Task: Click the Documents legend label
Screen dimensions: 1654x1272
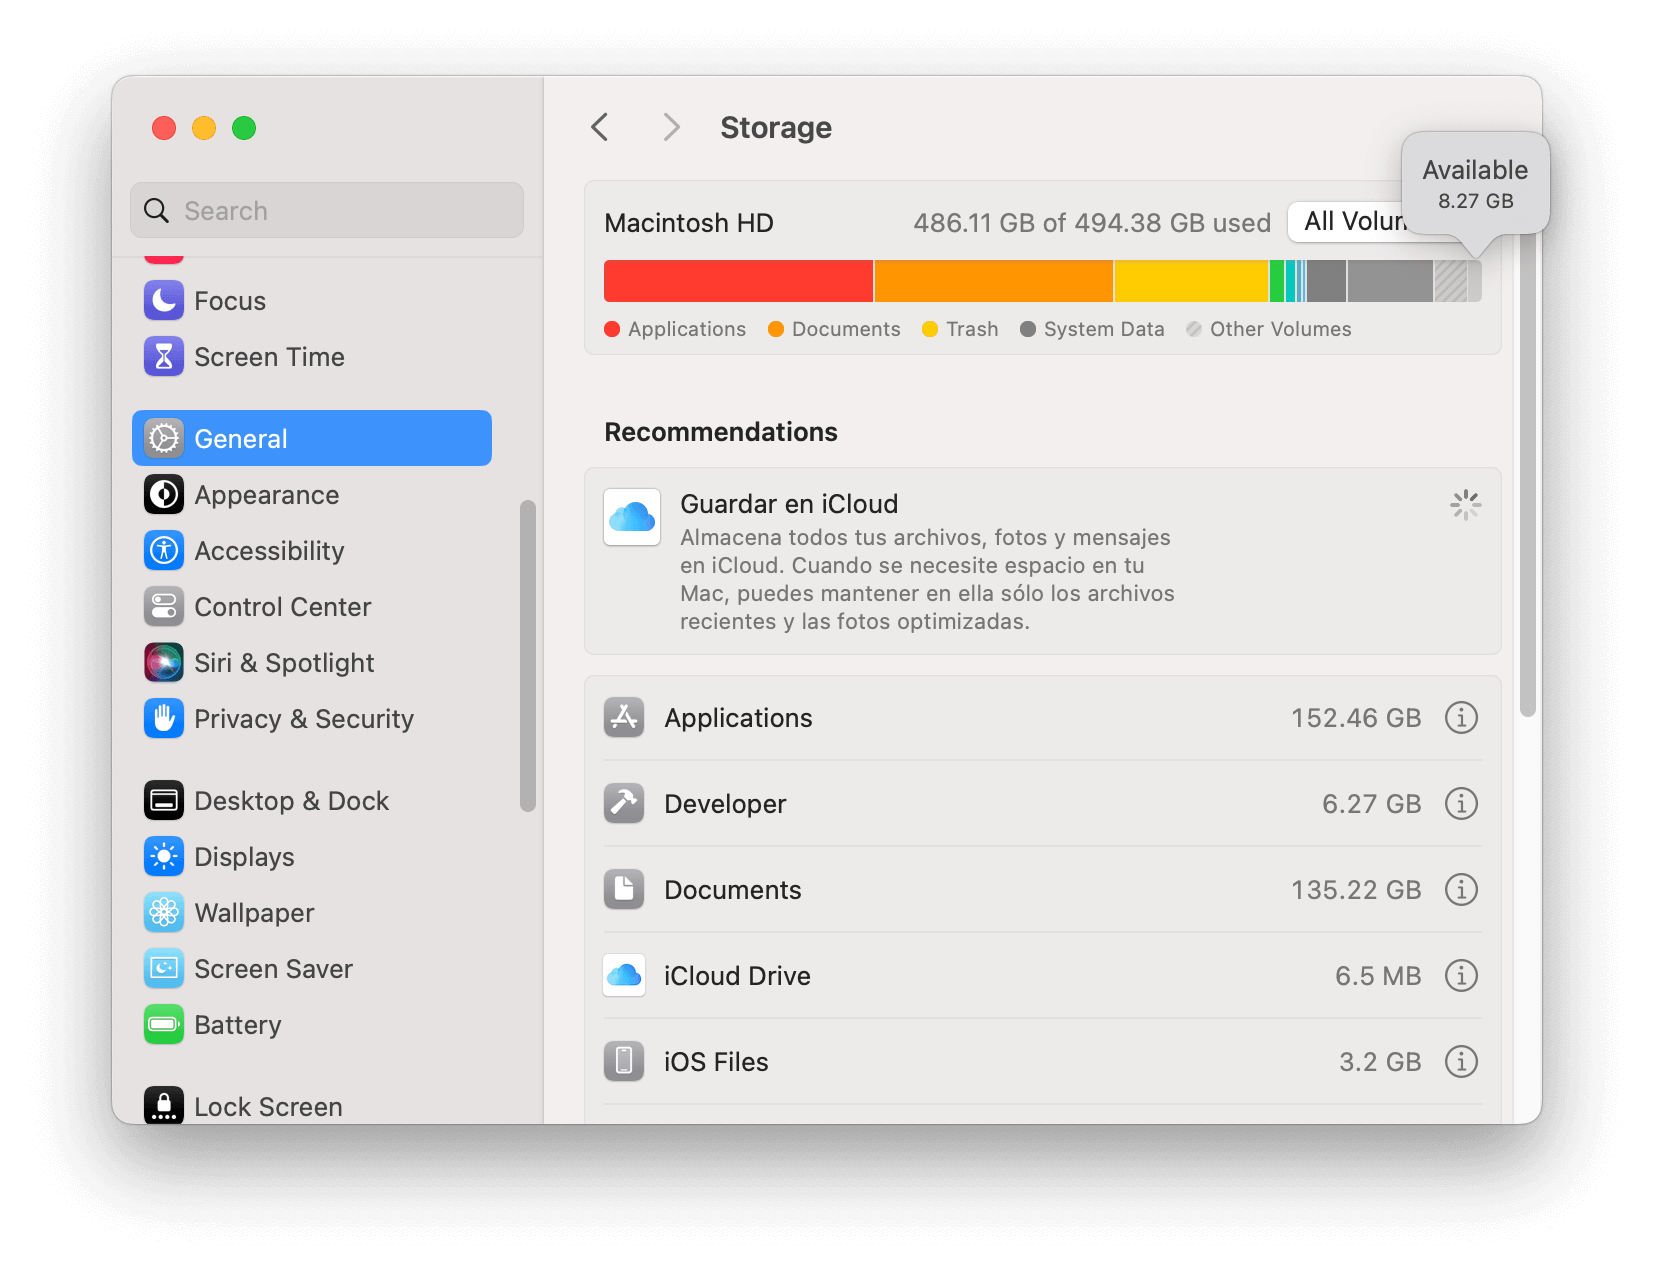Action: tap(846, 329)
